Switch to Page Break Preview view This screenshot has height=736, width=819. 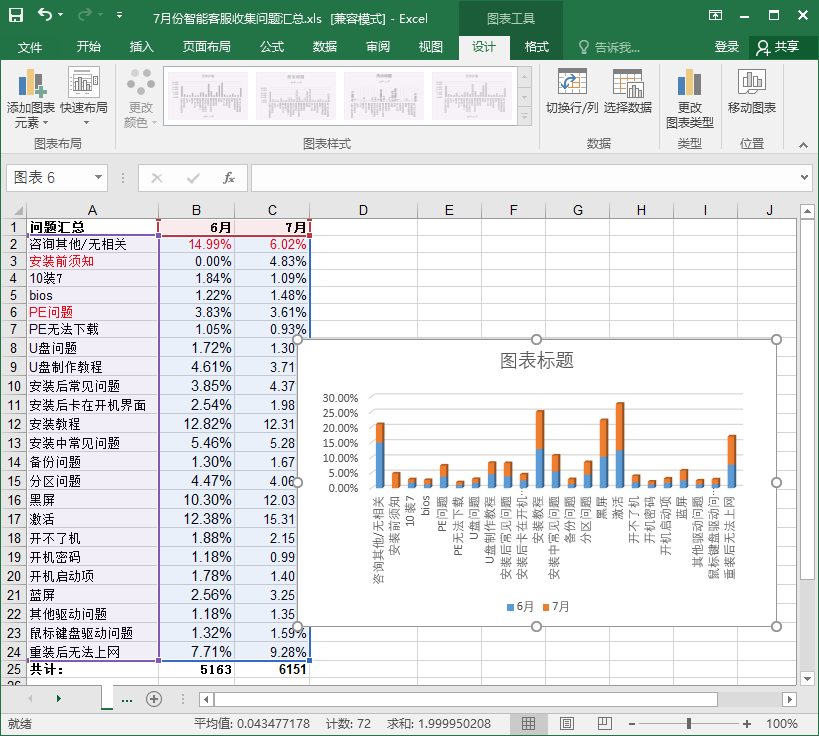pyautogui.click(x=606, y=723)
